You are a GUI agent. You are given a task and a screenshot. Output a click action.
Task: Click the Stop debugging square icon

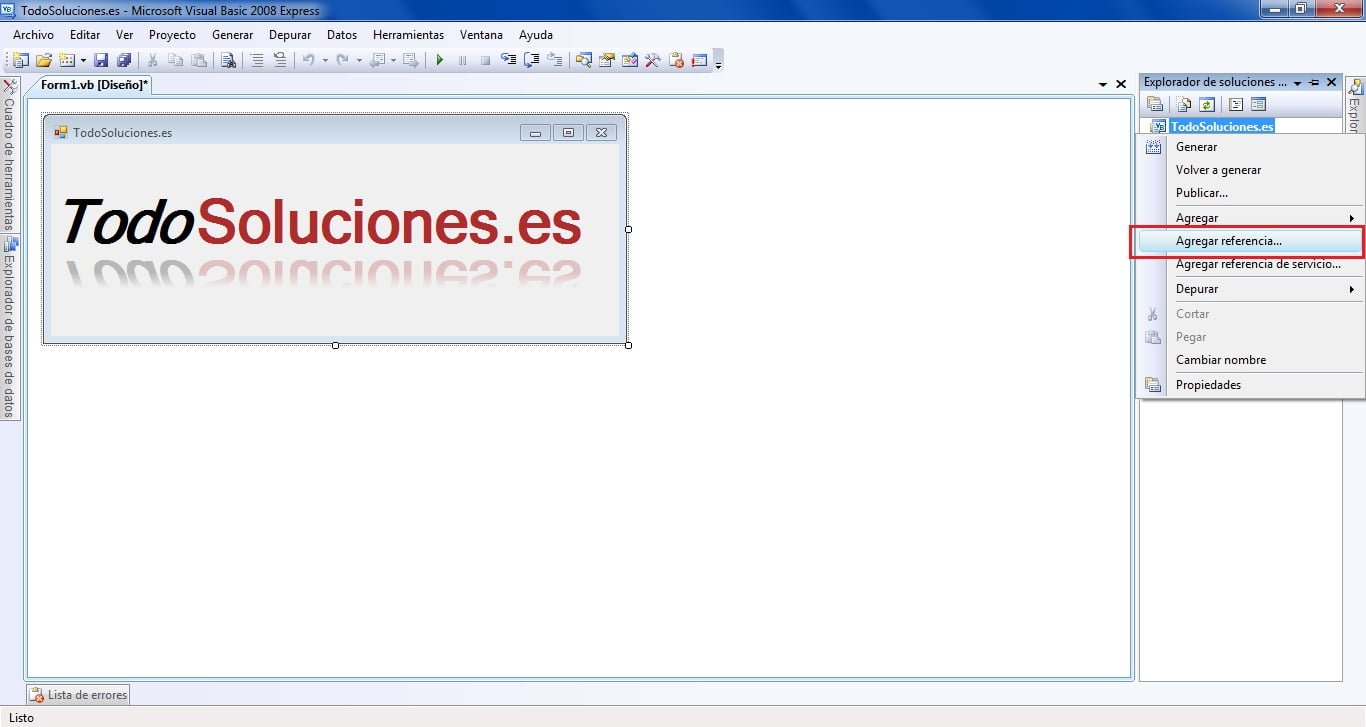(x=485, y=60)
